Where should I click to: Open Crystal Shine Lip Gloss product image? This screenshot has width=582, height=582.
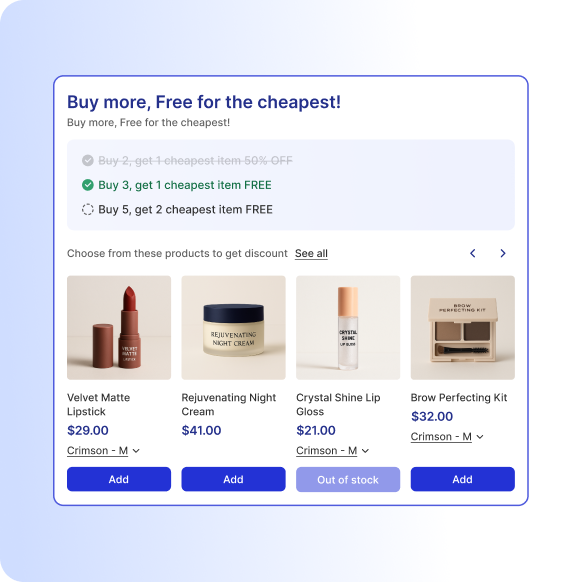[348, 327]
